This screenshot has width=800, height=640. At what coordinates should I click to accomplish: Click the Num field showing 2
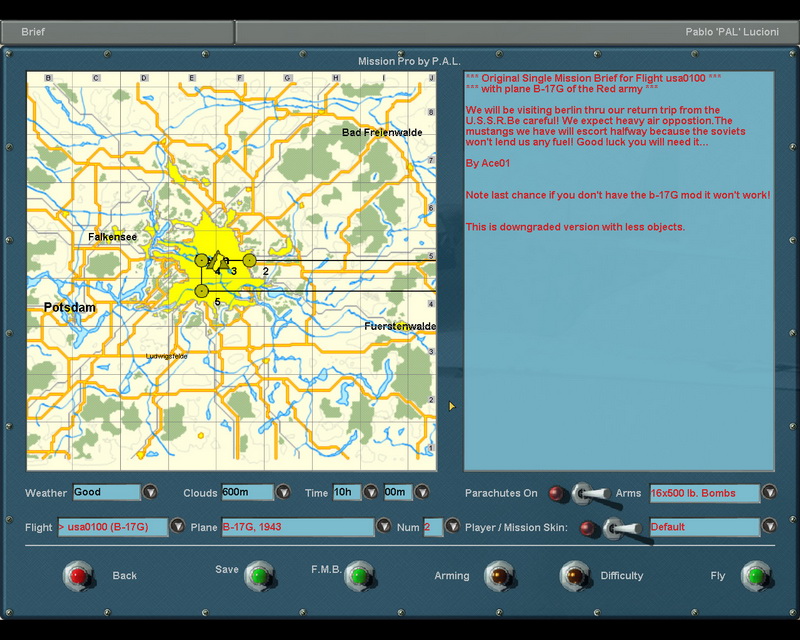433,527
